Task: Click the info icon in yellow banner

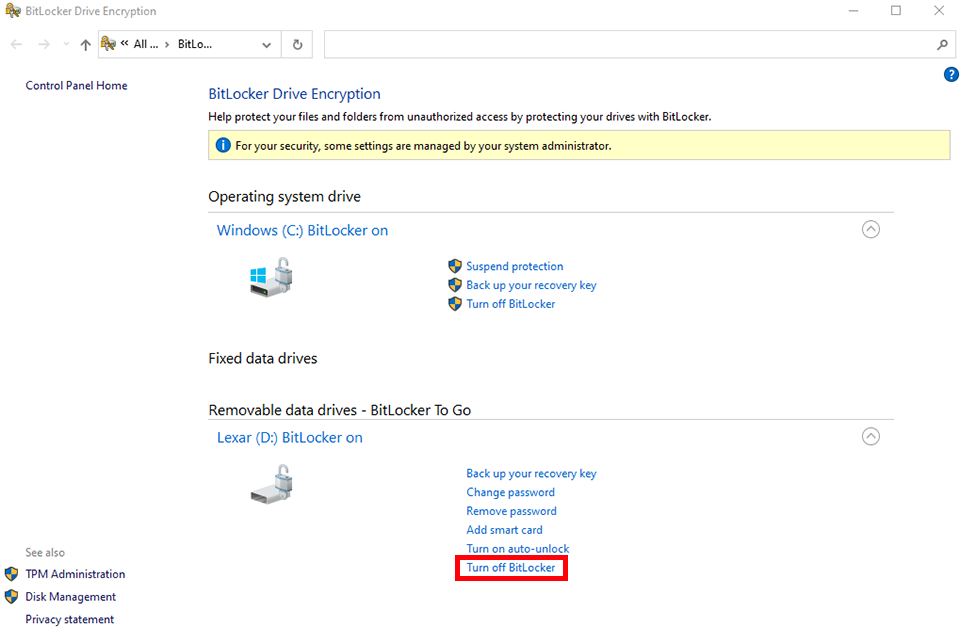Action: click(222, 144)
